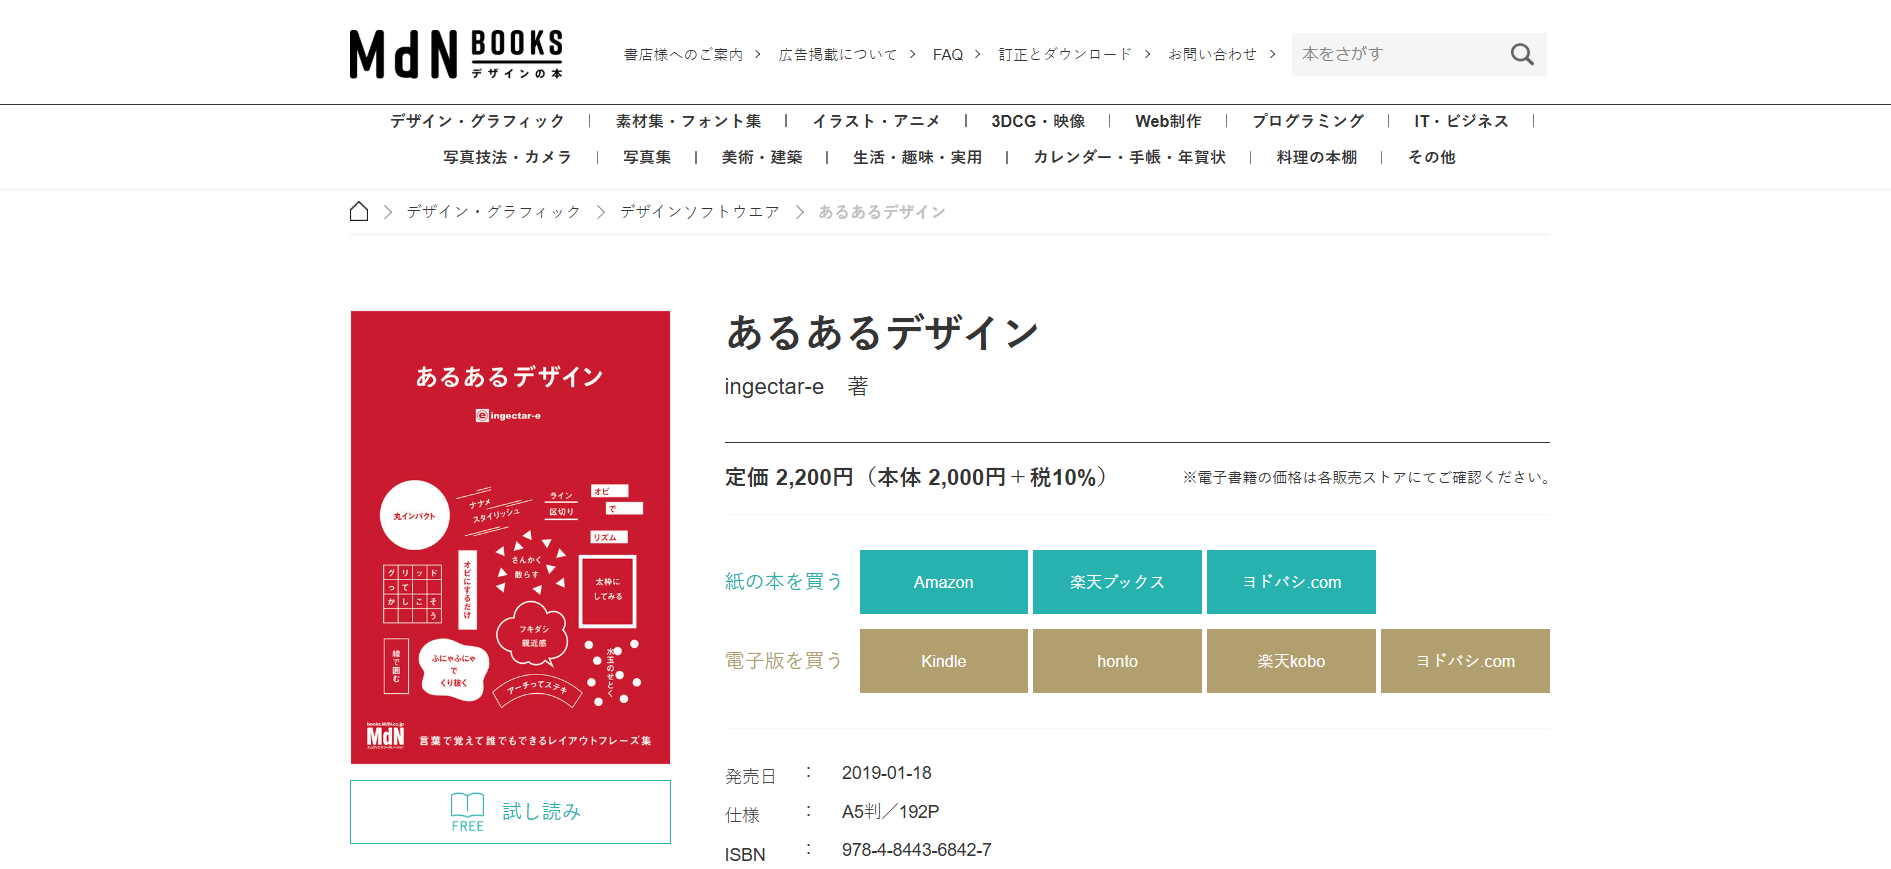Open 広告掲載について link
This screenshot has height=869, width=1891.
[838, 54]
